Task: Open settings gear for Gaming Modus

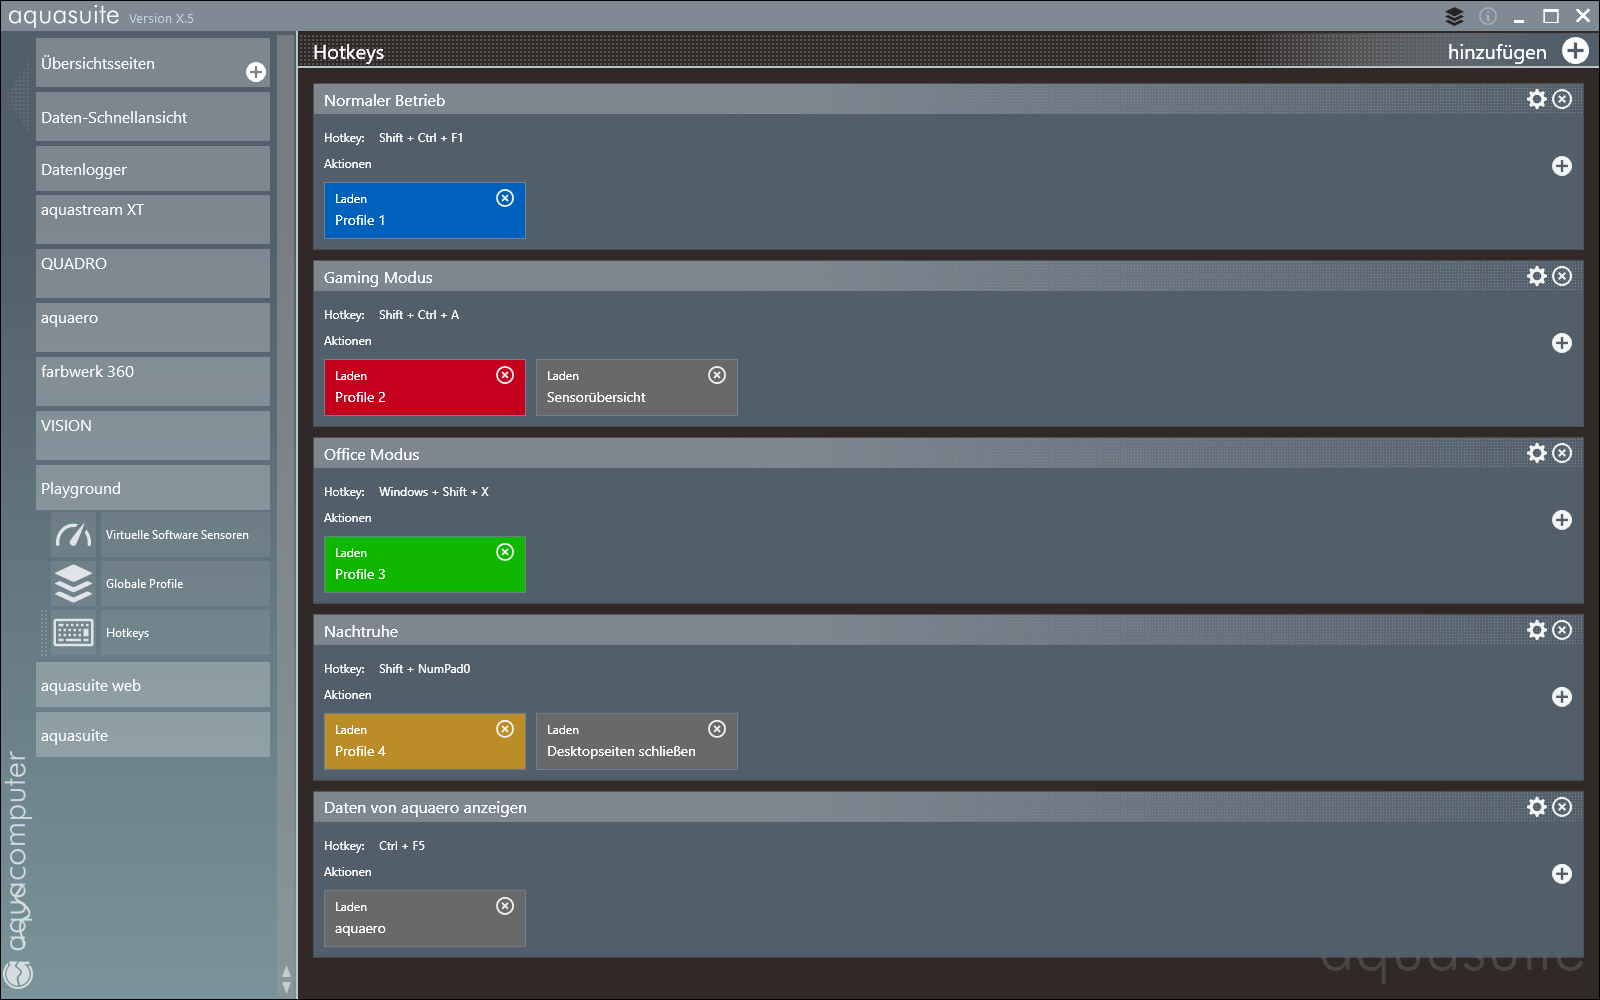Action: point(1537,276)
